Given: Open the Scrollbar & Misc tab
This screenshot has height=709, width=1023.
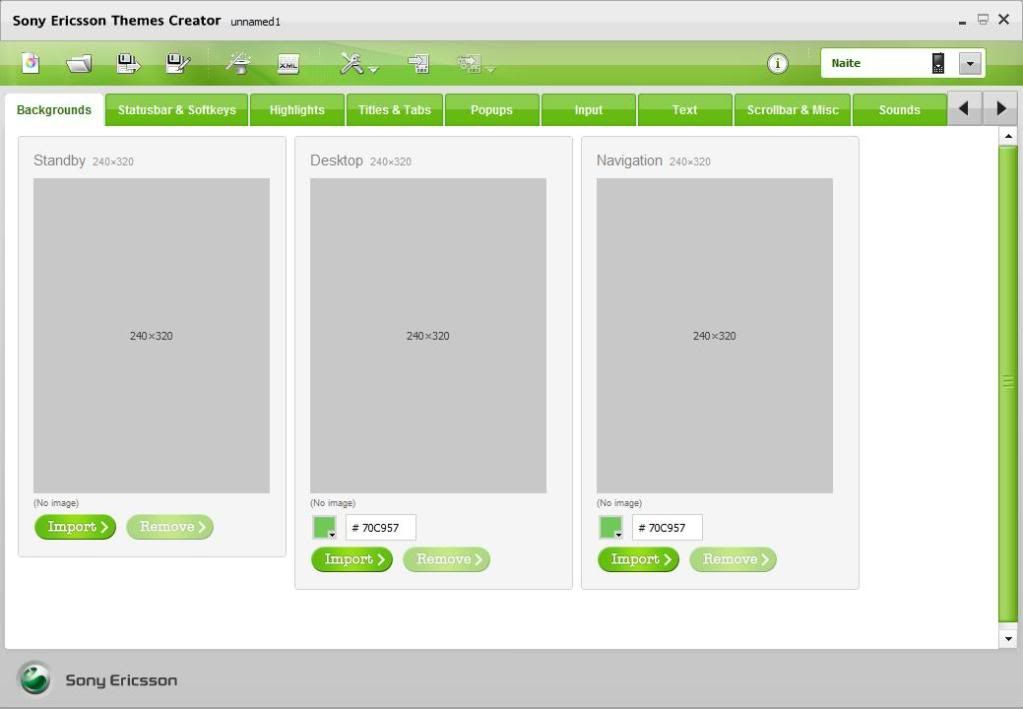Looking at the screenshot, I should (793, 110).
